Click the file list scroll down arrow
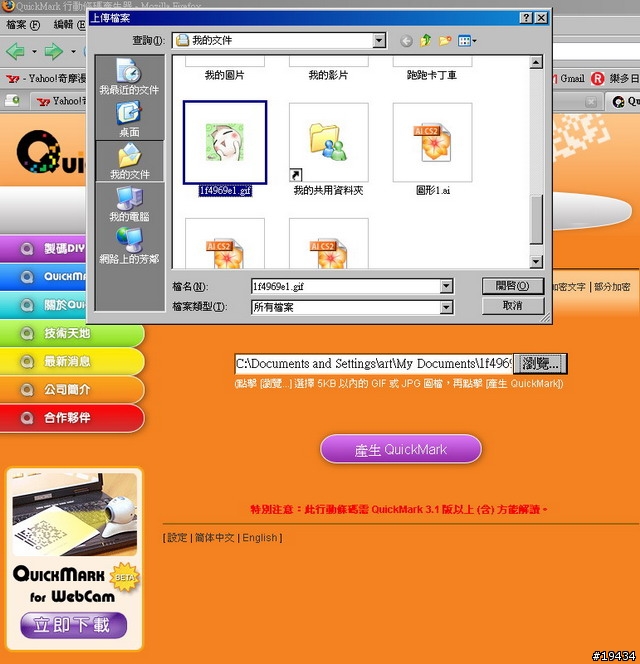 (536, 261)
